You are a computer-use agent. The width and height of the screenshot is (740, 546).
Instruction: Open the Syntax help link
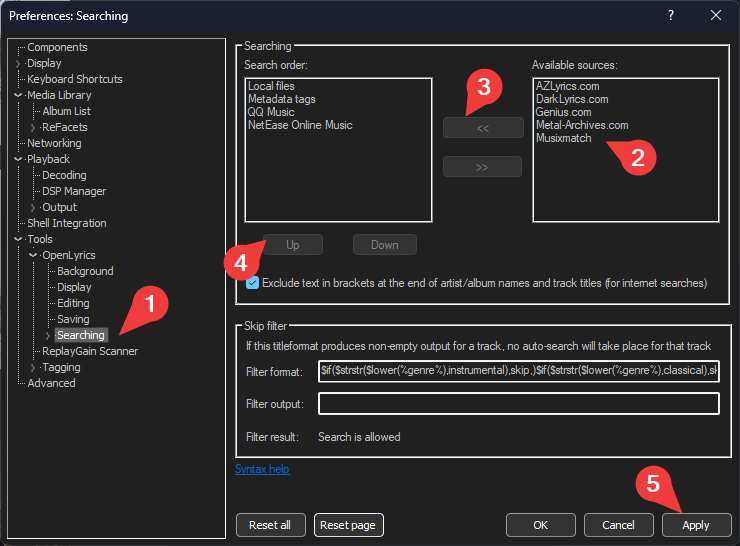point(262,469)
